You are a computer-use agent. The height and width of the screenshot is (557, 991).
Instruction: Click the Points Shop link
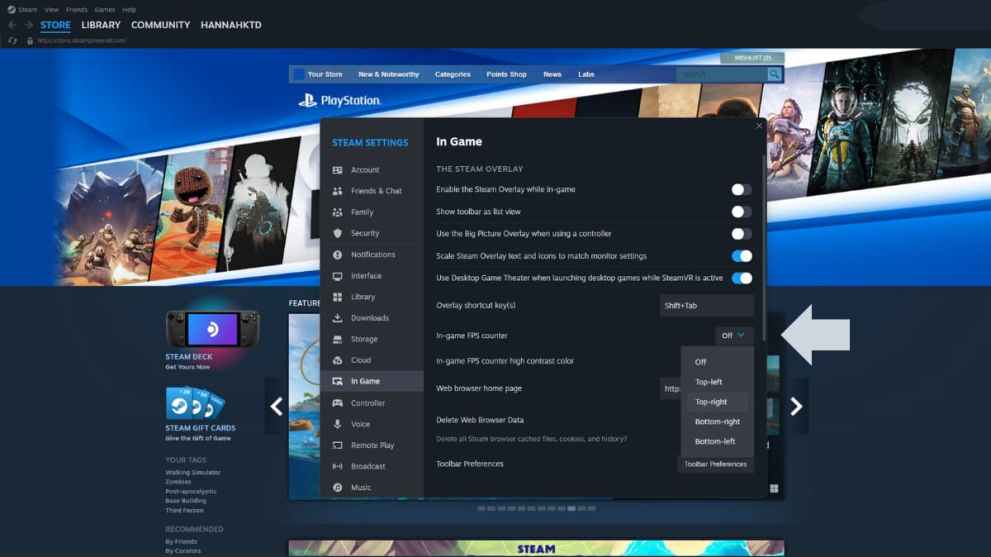click(506, 74)
